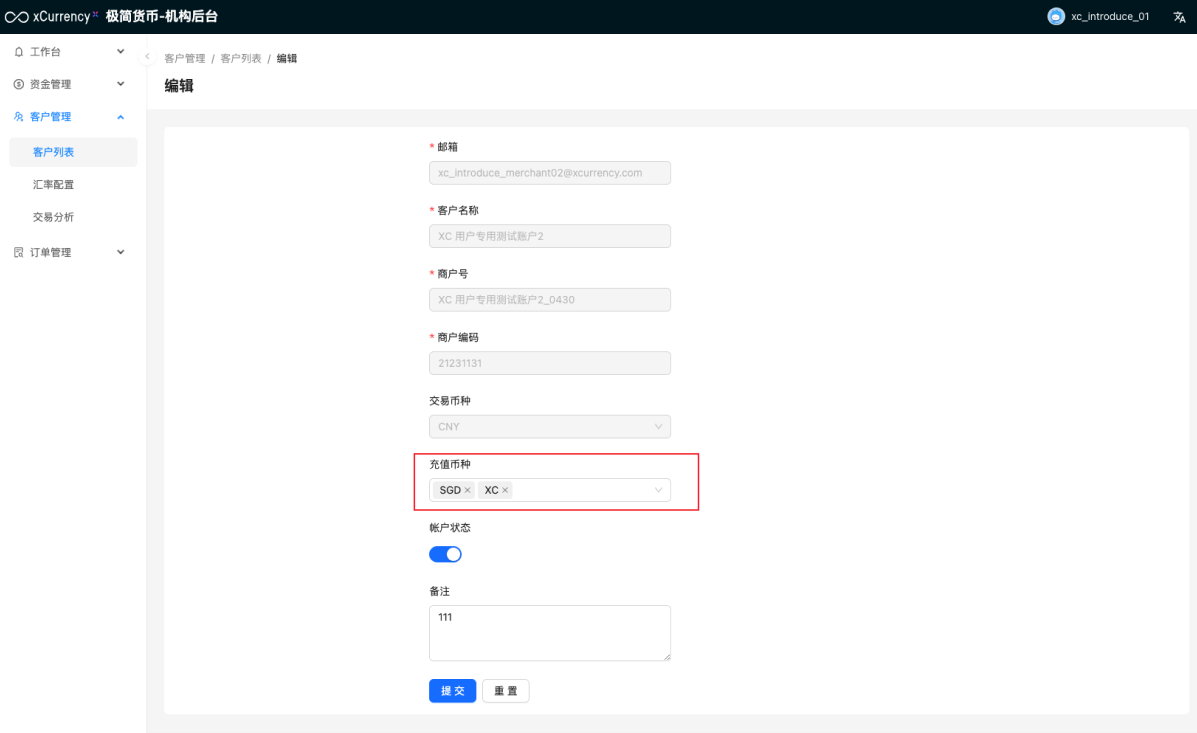This screenshot has height=733, width=1197.
Task: Click the 订单管理 document icon
Action: point(18,253)
